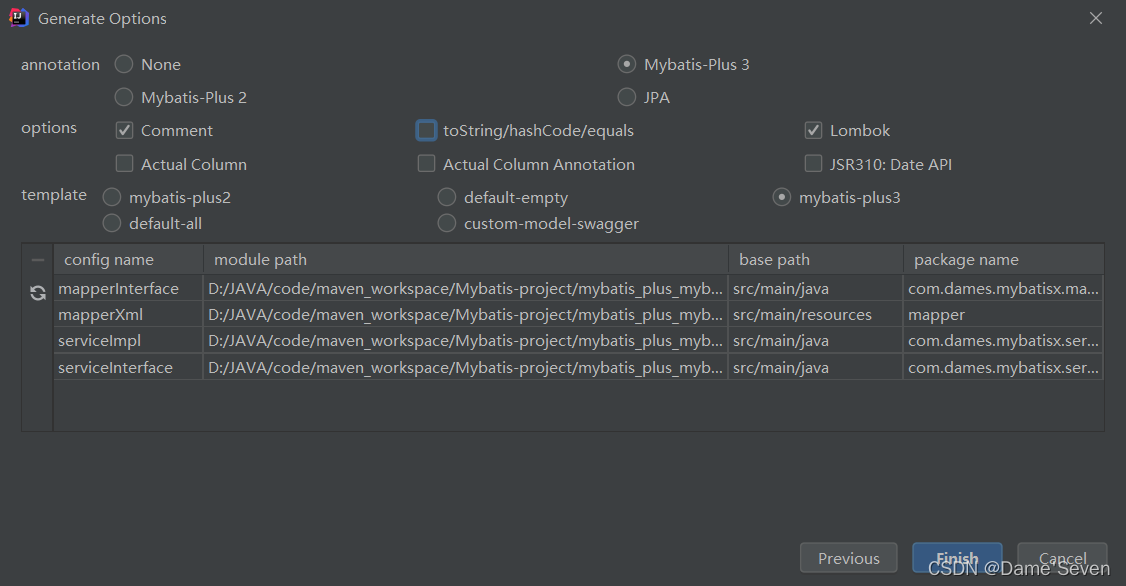Image resolution: width=1126 pixels, height=586 pixels.
Task: Select the mybatis-plus3 template radio
Action: click(782, 197)
